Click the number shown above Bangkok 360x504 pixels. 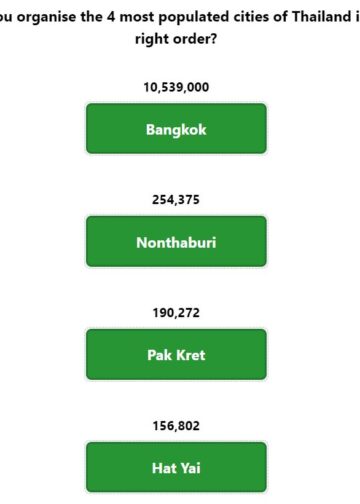176,87
